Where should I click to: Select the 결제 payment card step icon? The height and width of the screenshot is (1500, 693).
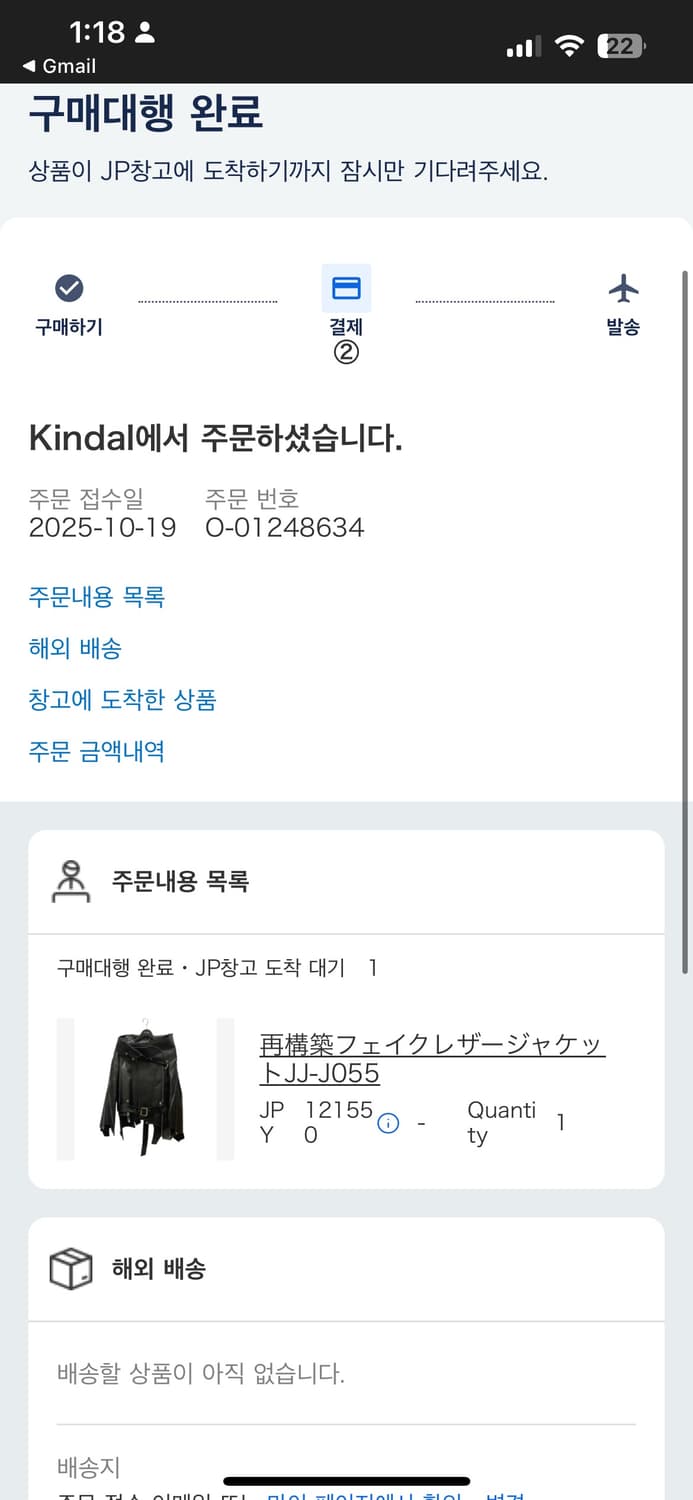tap(346, 287)
